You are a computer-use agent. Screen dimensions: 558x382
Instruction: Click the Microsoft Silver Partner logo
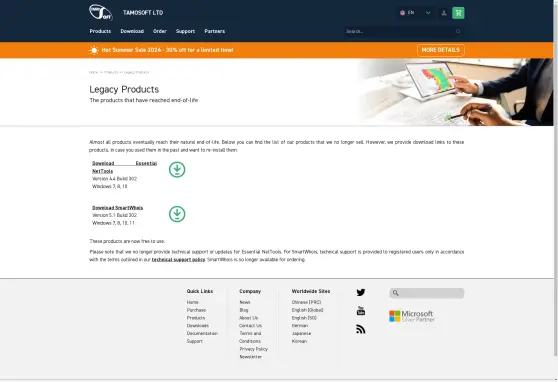pos(412,316)
